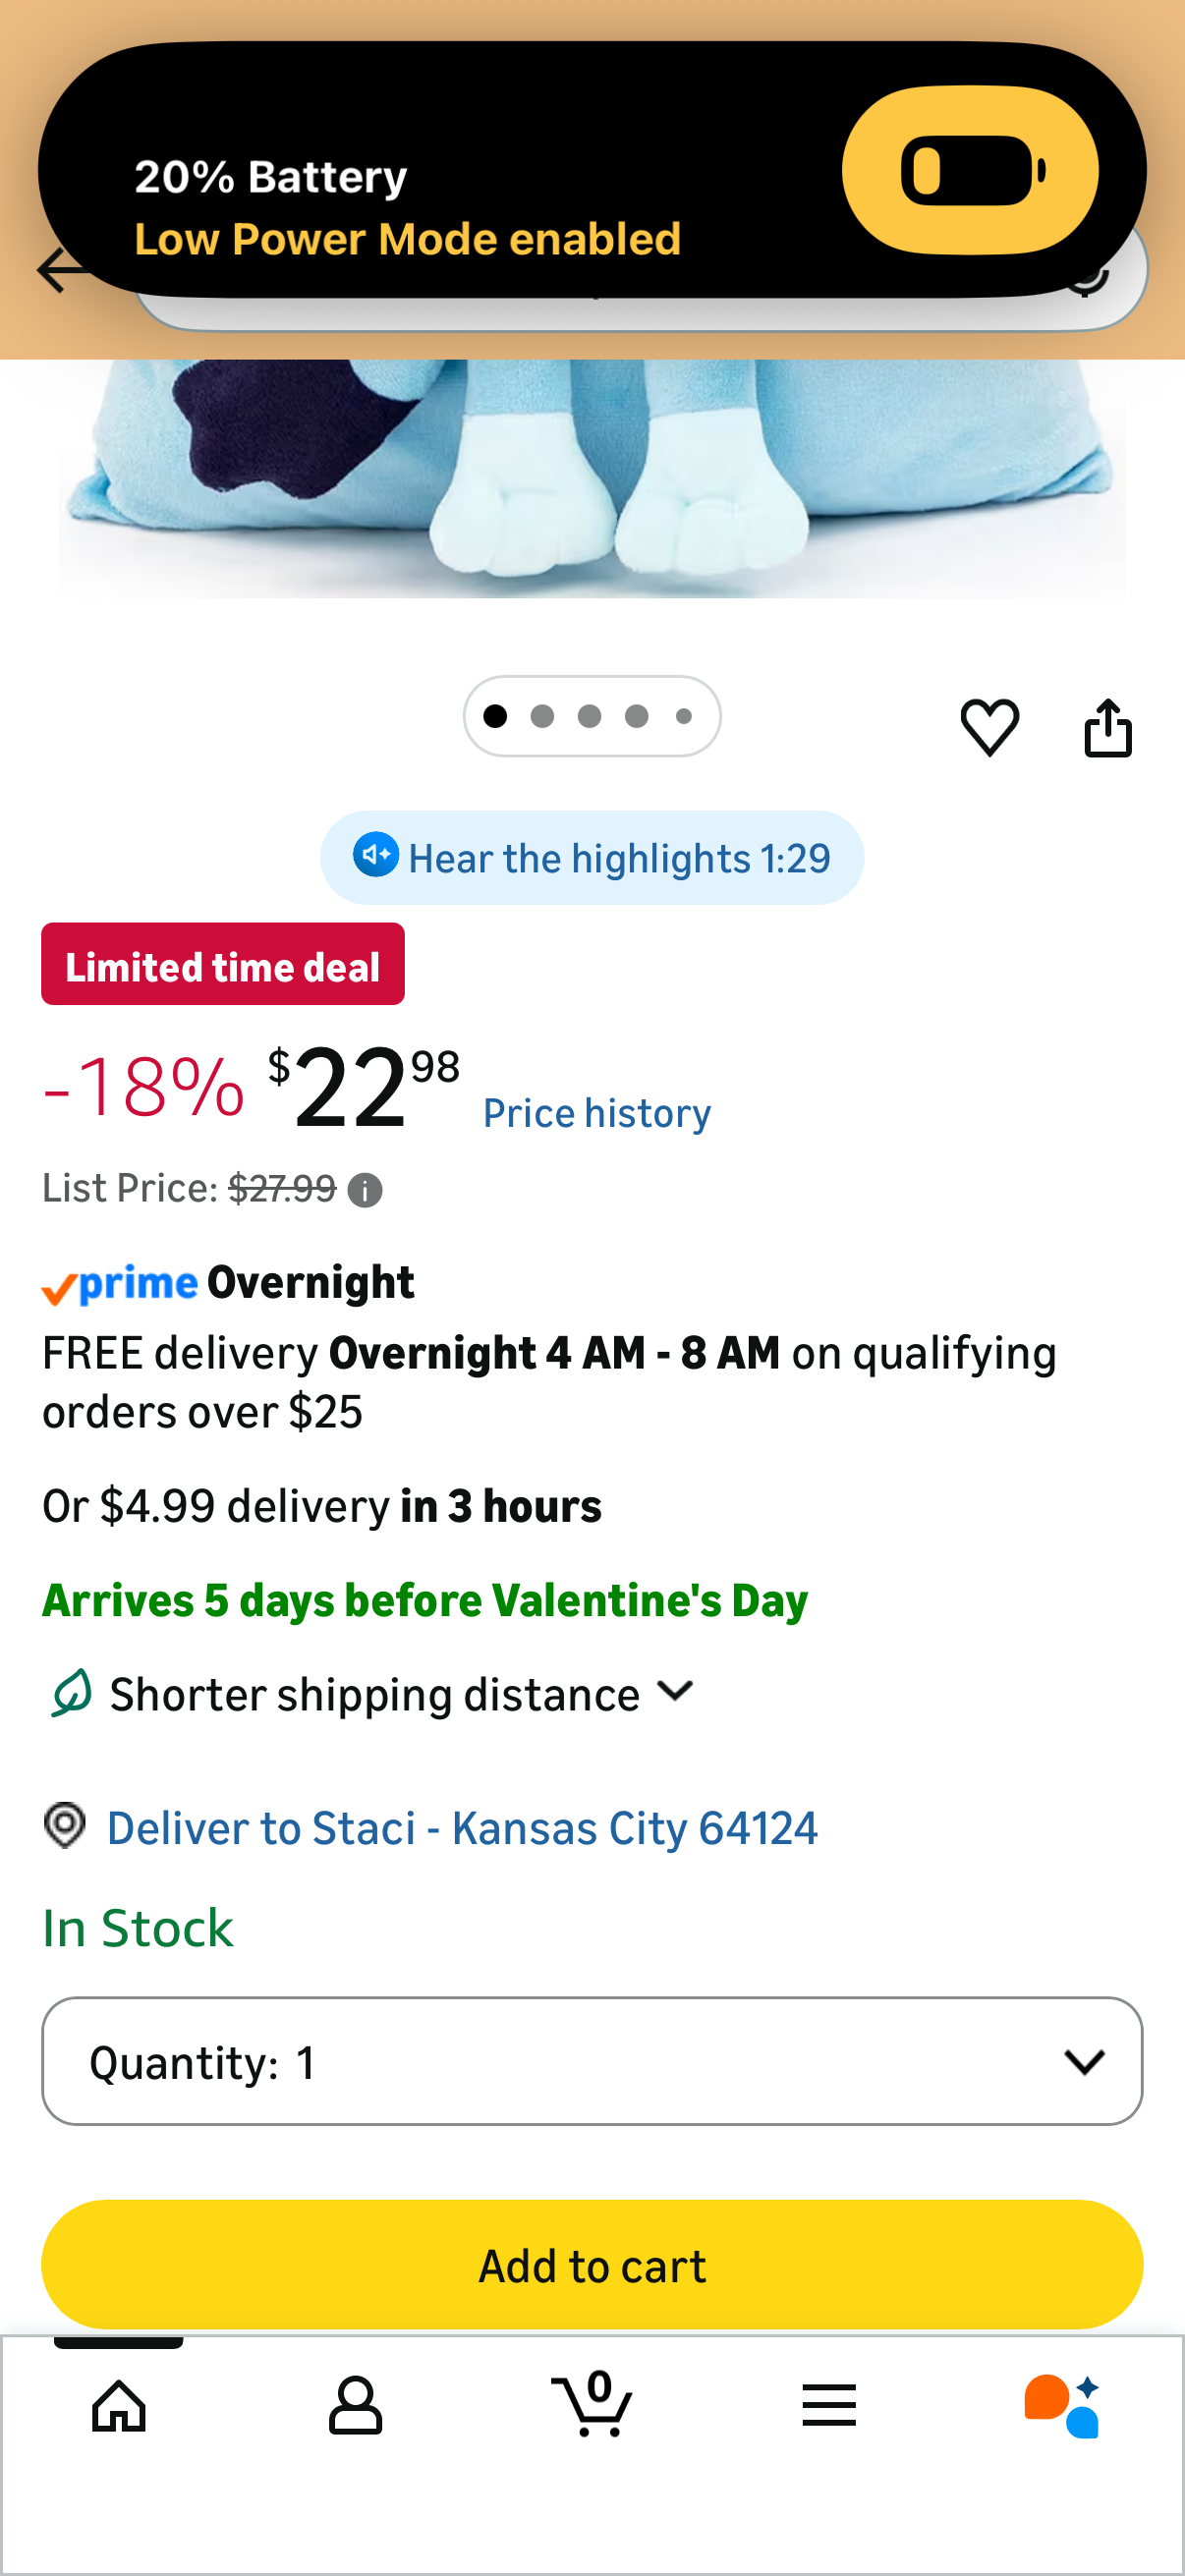This screenshot has width=1185, height=2576.
Task: Tap the heart wishlist icon
Action: pos(989,727)
